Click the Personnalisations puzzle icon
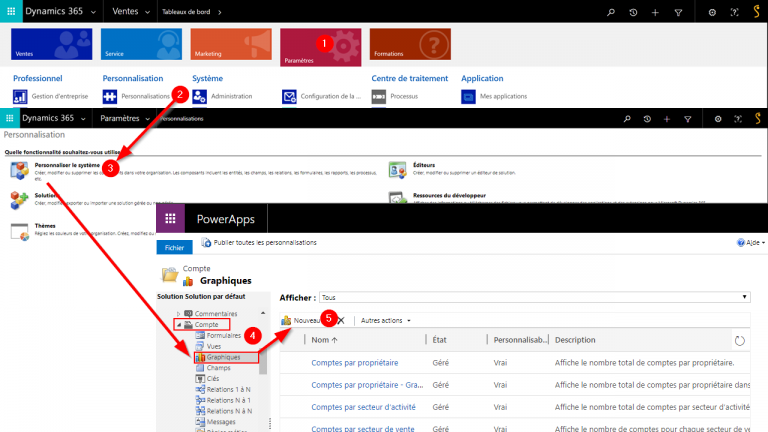 click(x=110, y=96)
